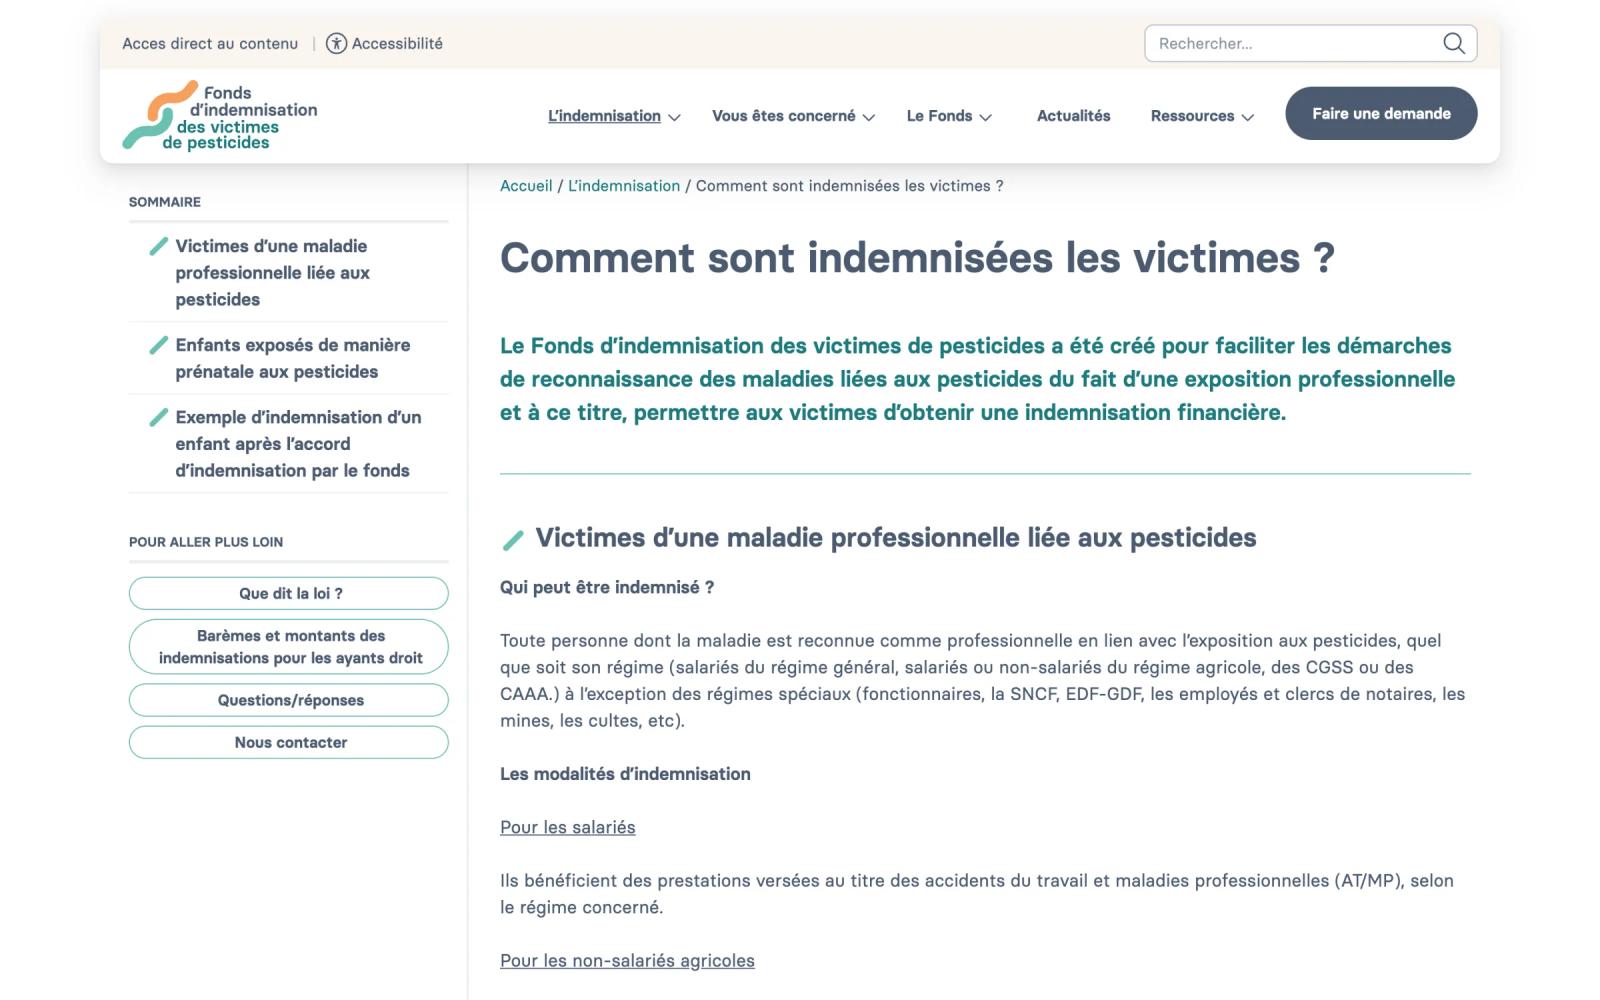Image resolution: width=1600 pixels, height=1000 pixels.
Task: Click the section heading 'Victimes d'une maladie professionnelle liée aux pesticides'
Action: tap(896, 538)
